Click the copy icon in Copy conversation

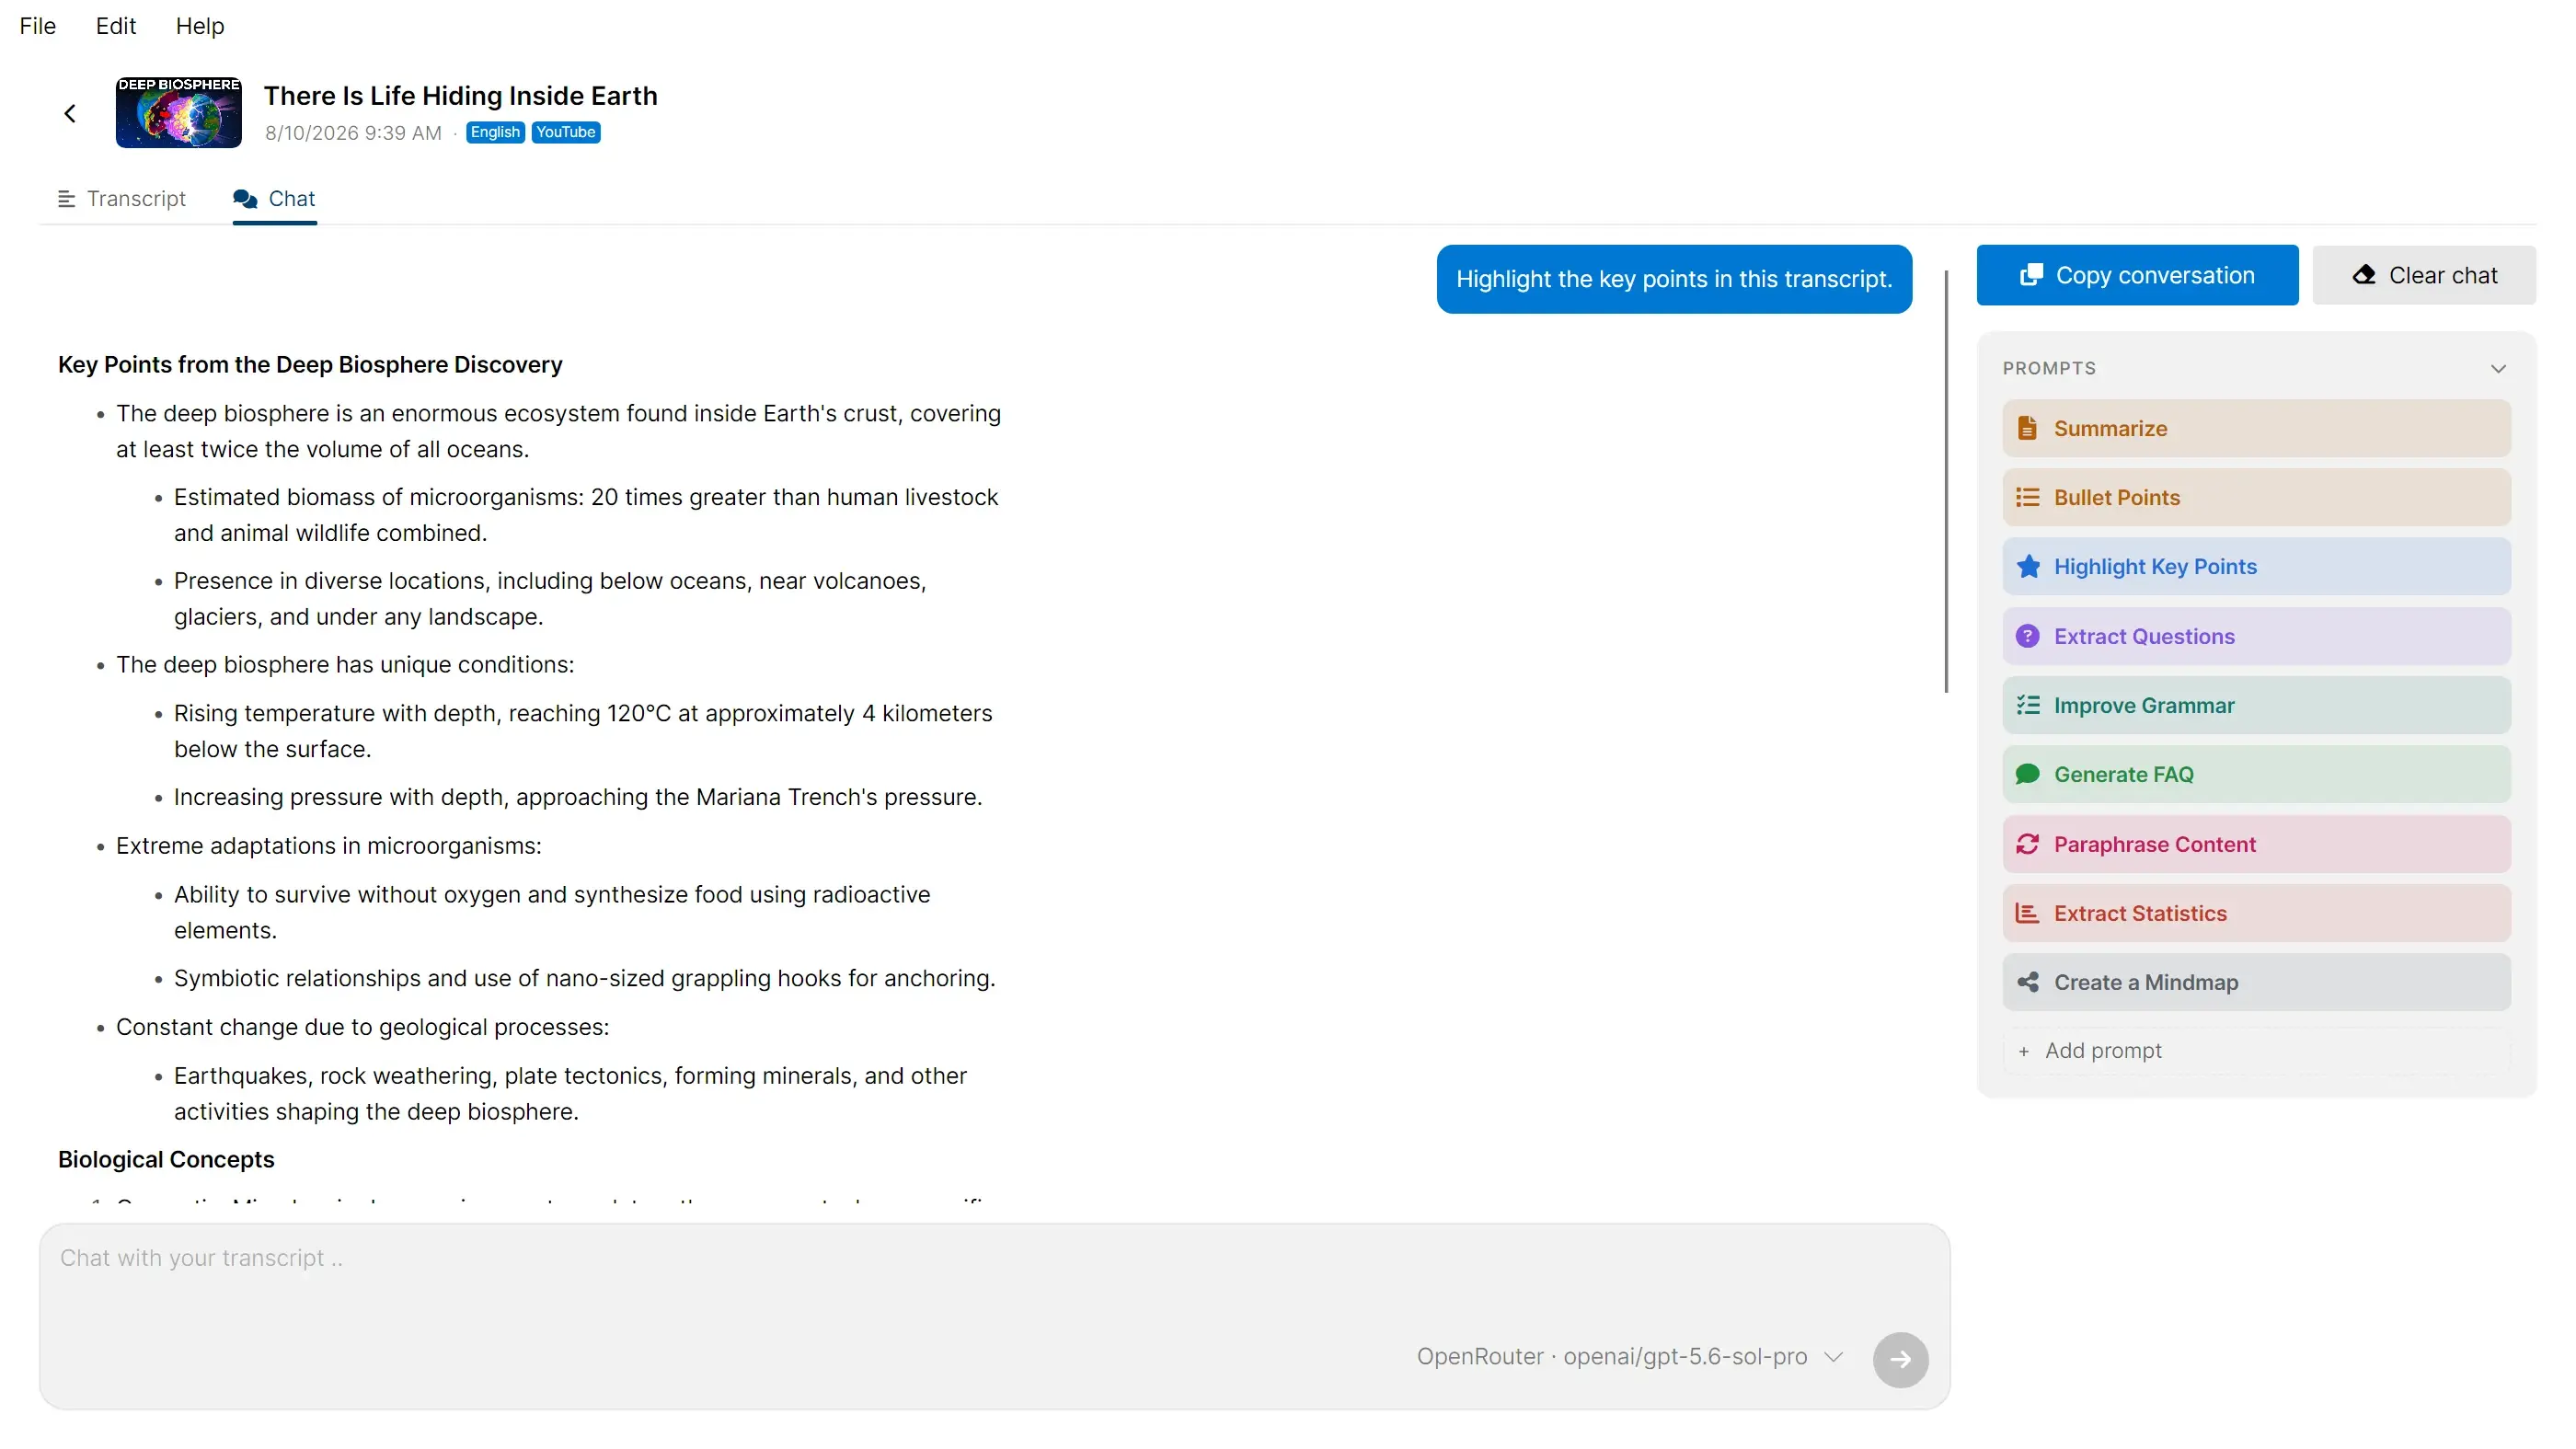(2031, 275)
